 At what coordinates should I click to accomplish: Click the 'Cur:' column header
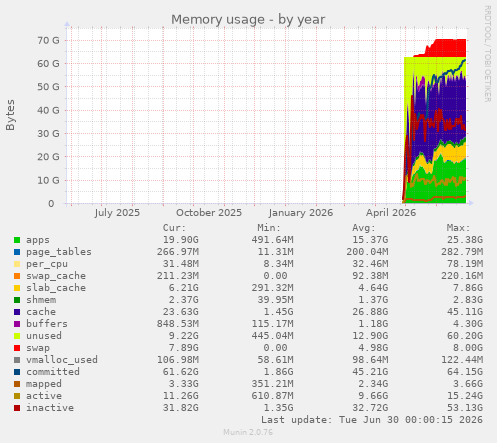pos(174,228)
